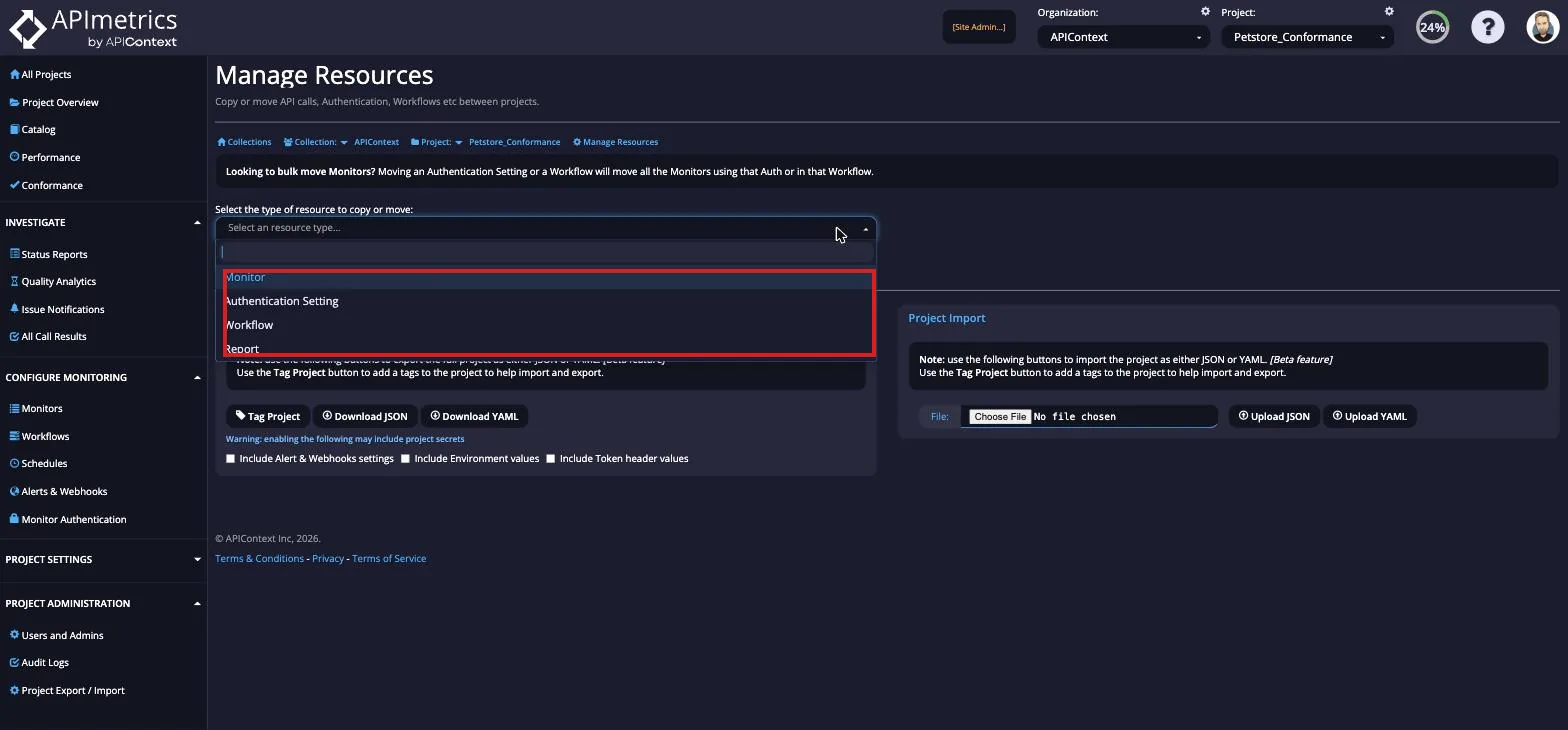
Task: Open Catalog in sidebar
Action: pos(32,129)
